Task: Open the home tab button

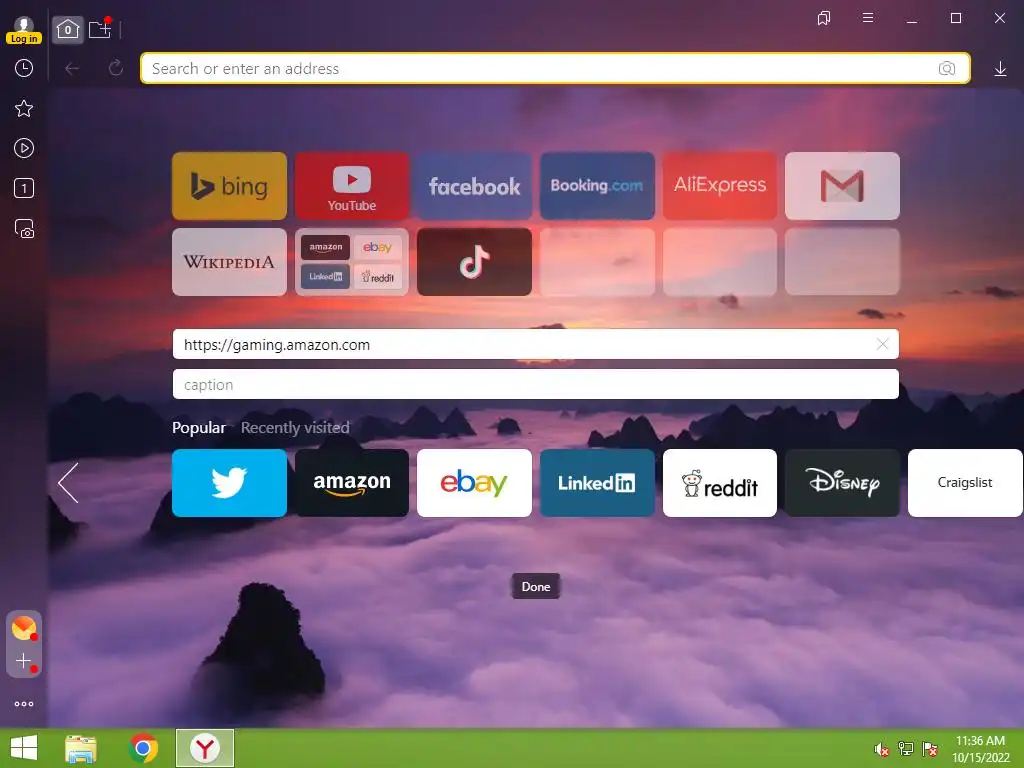Action: [x=68, y=29]
